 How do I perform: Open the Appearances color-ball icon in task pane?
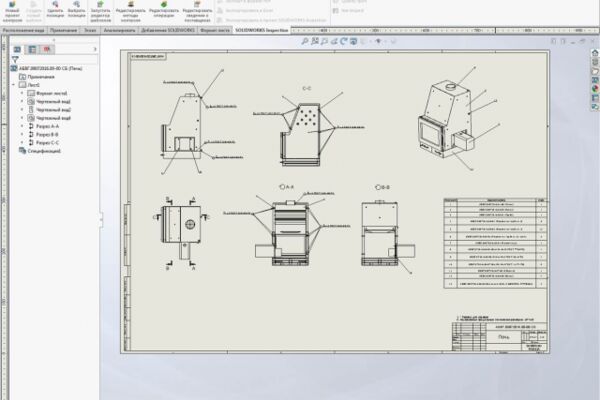coord(595,89)
